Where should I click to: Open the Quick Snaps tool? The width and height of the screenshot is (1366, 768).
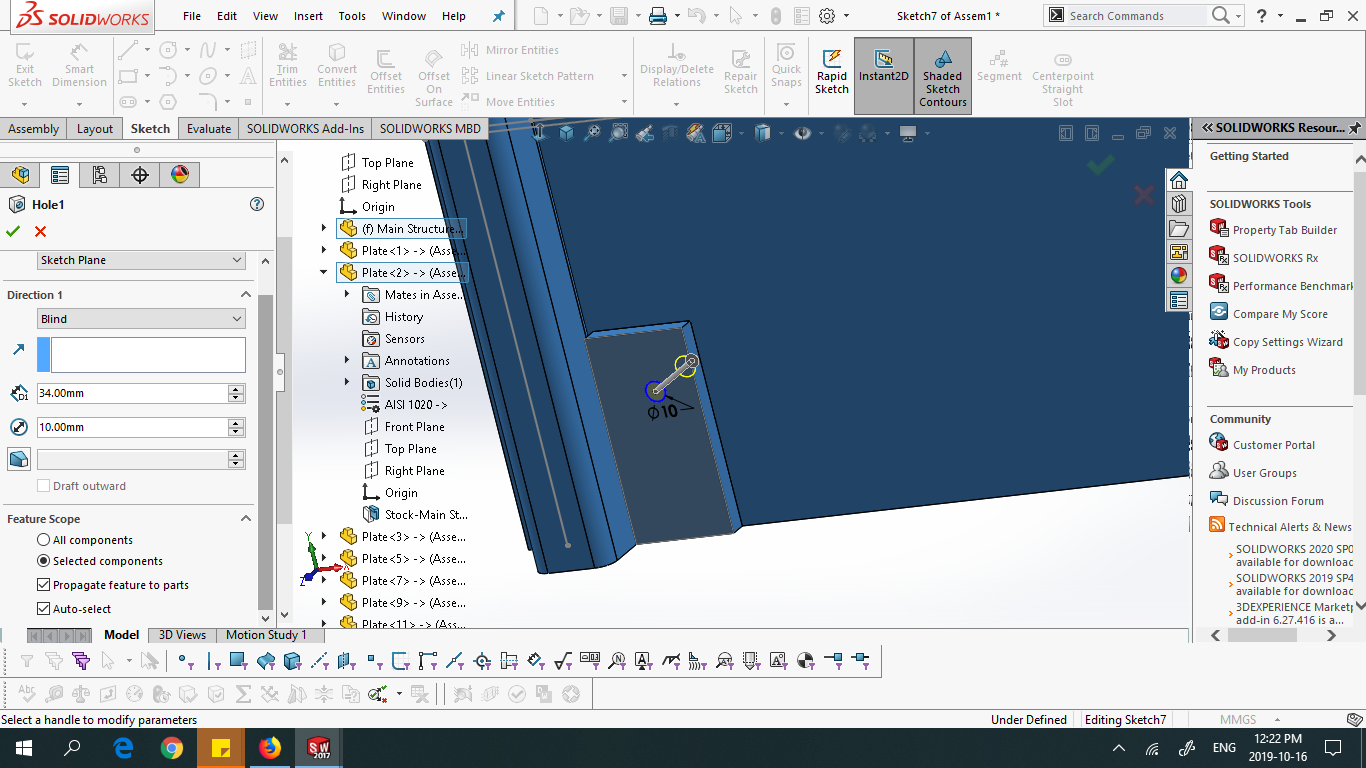pyautogui.click(x=786, y=66)
